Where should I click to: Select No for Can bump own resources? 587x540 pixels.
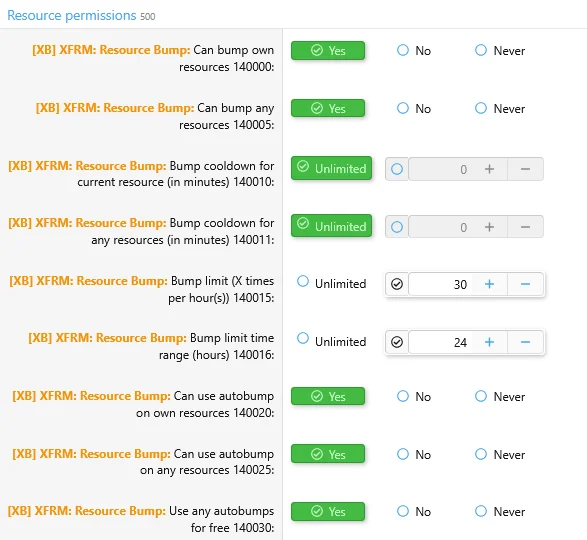pos(414,51)
